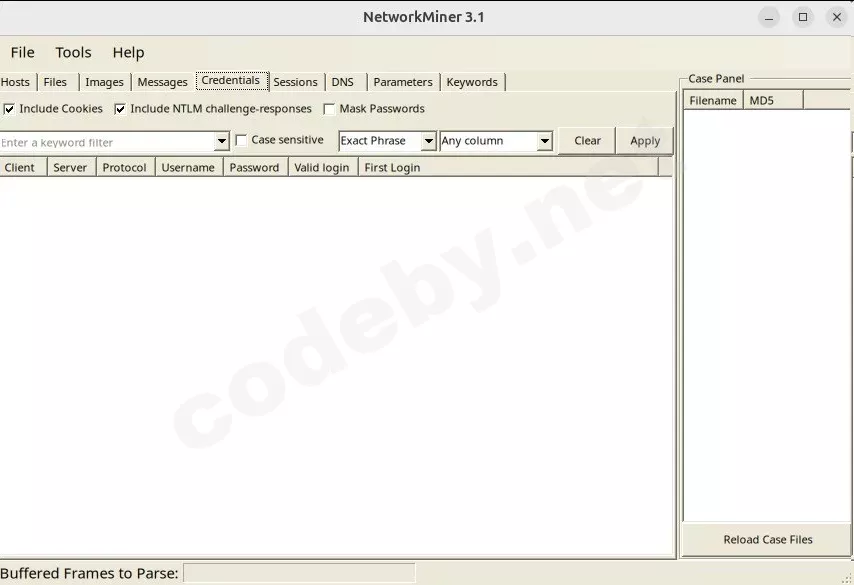
Task: Open the Help menu
Action: [129, 52]
